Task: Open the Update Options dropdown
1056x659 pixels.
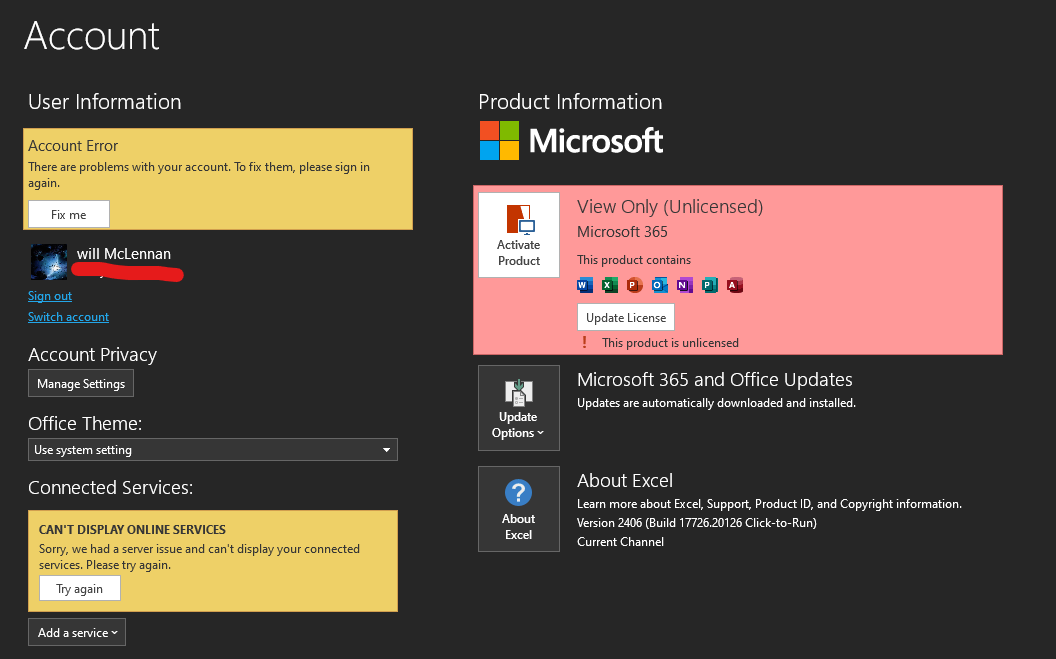Action: (519, 408)
